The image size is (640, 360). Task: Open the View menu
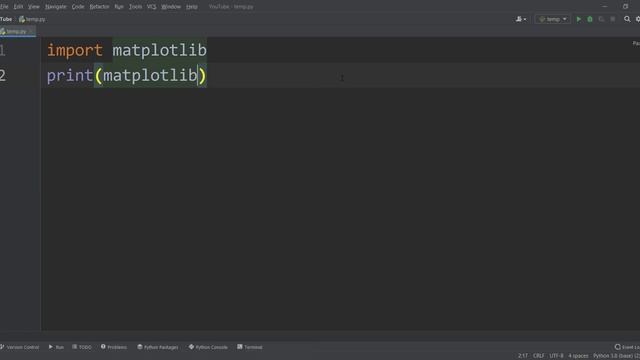click(34, 7)
